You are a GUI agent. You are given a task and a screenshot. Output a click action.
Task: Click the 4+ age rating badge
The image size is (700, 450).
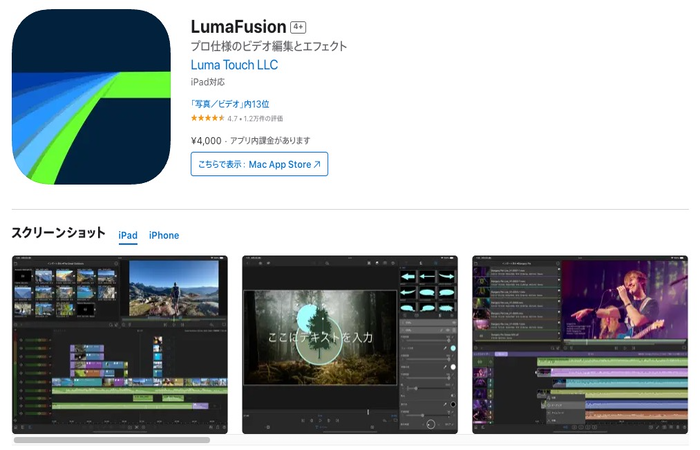[x=298, y=27]
